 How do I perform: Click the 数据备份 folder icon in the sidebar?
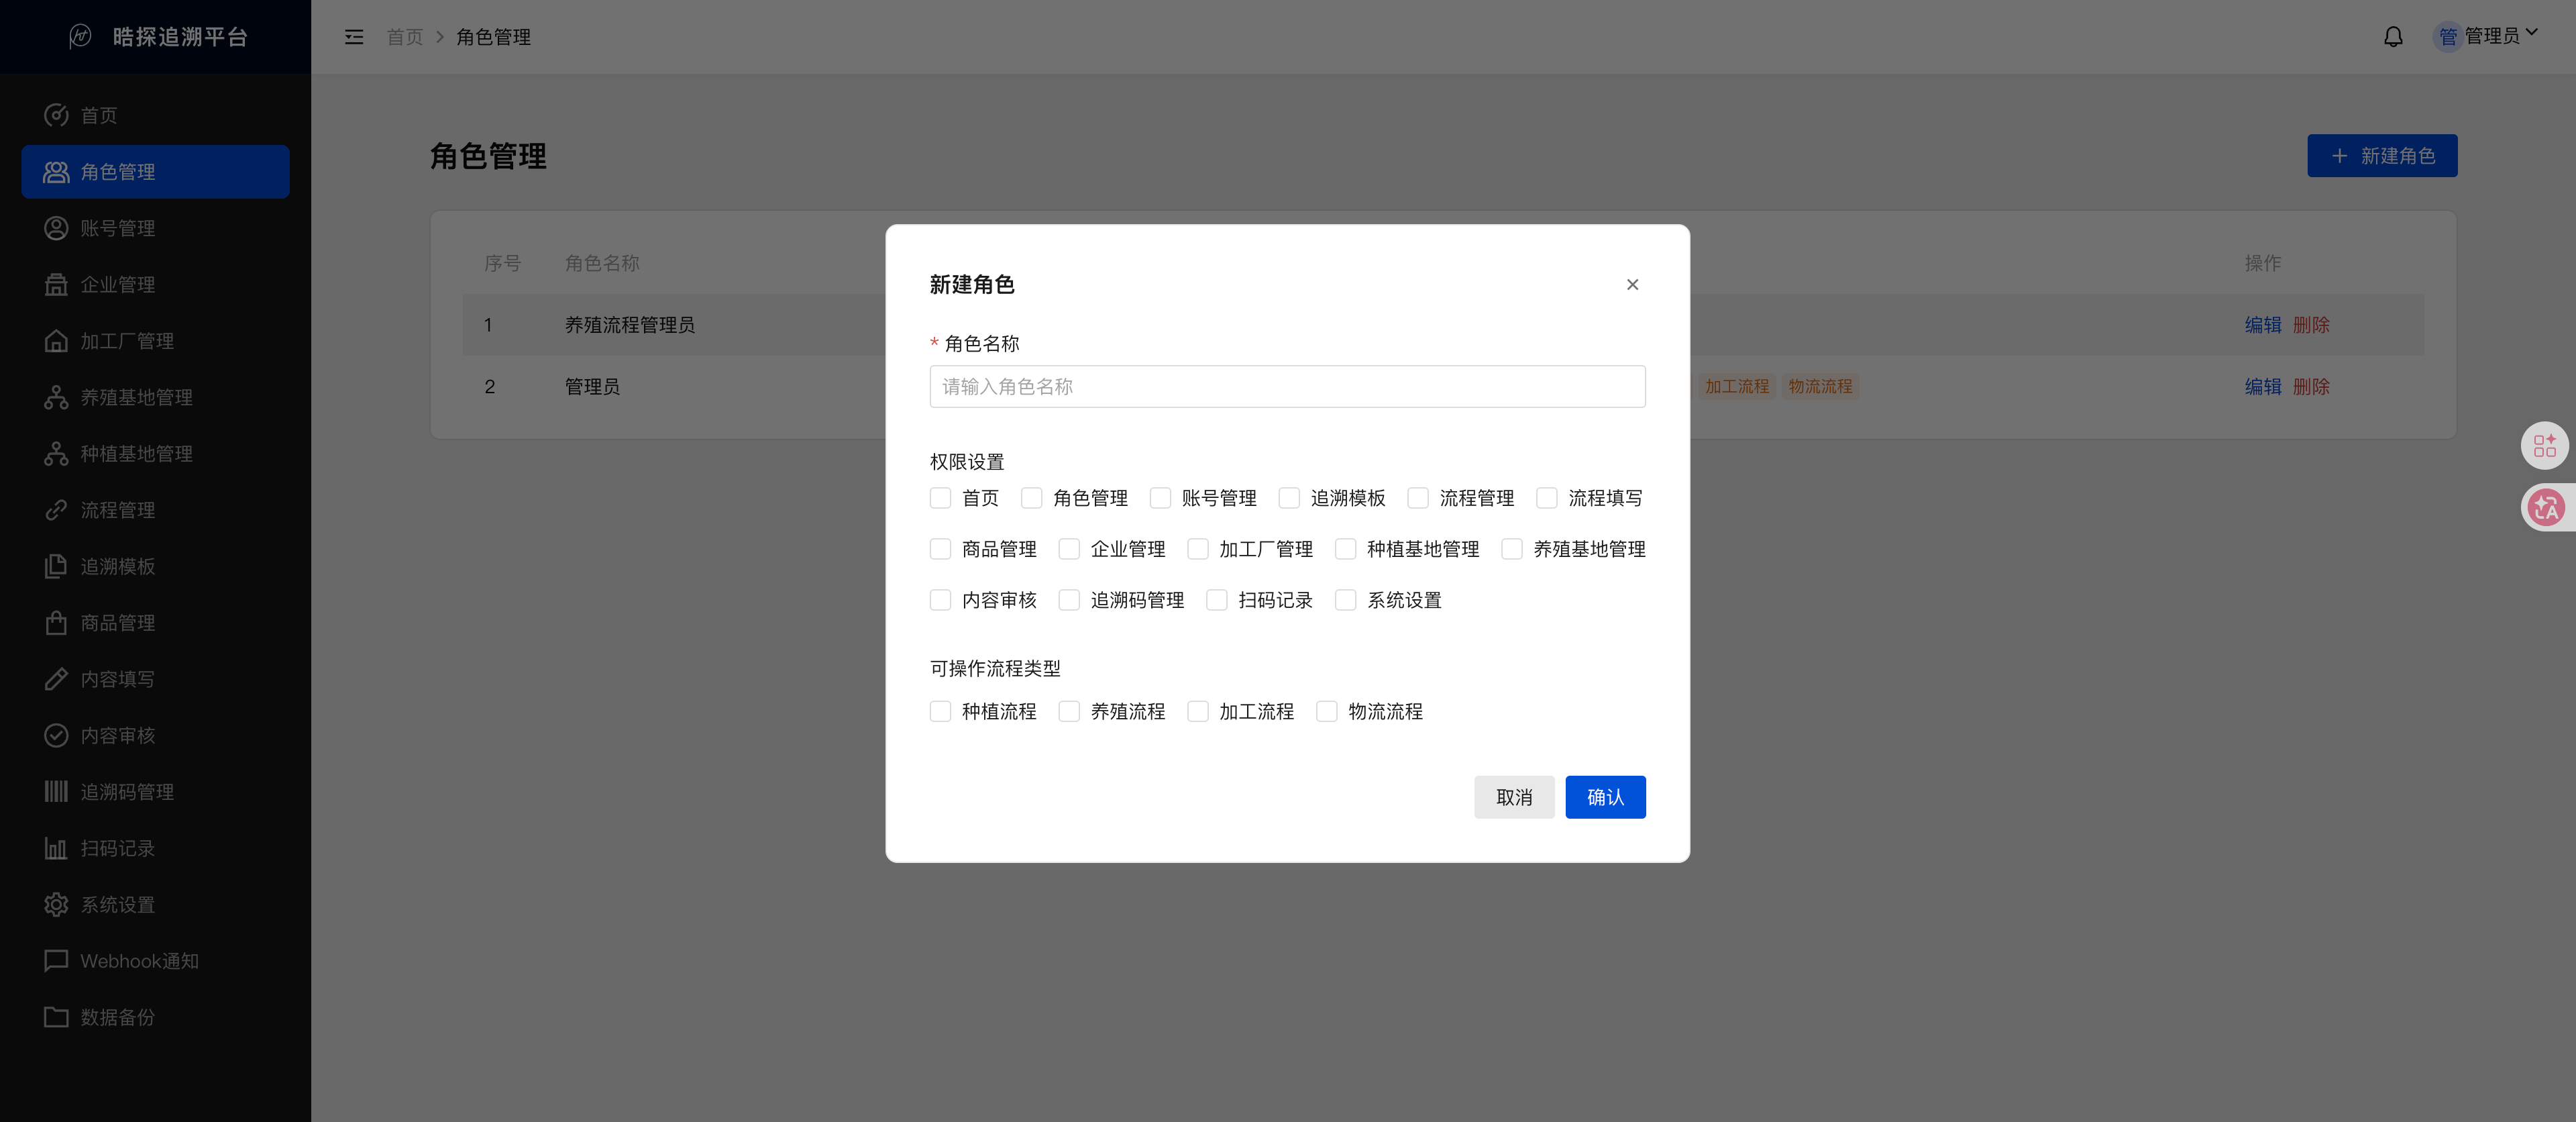pos(56,1018)
